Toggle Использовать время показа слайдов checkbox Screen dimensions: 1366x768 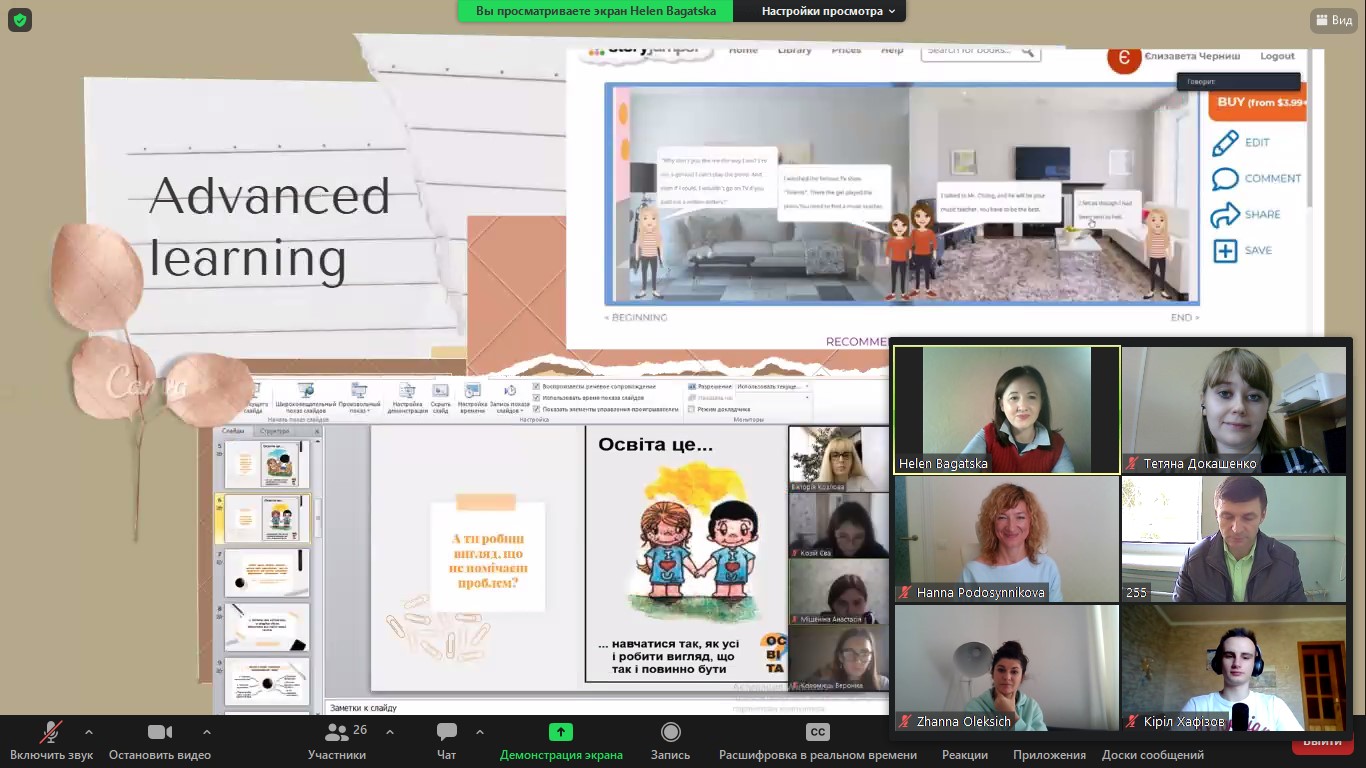tap(537, 398)
